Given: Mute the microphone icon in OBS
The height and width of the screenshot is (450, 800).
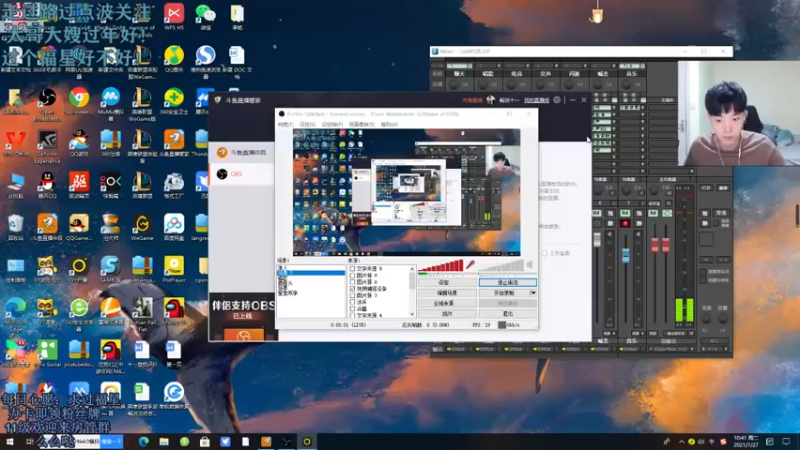Looking at the screenshot, I should click(x=470, y=265).
